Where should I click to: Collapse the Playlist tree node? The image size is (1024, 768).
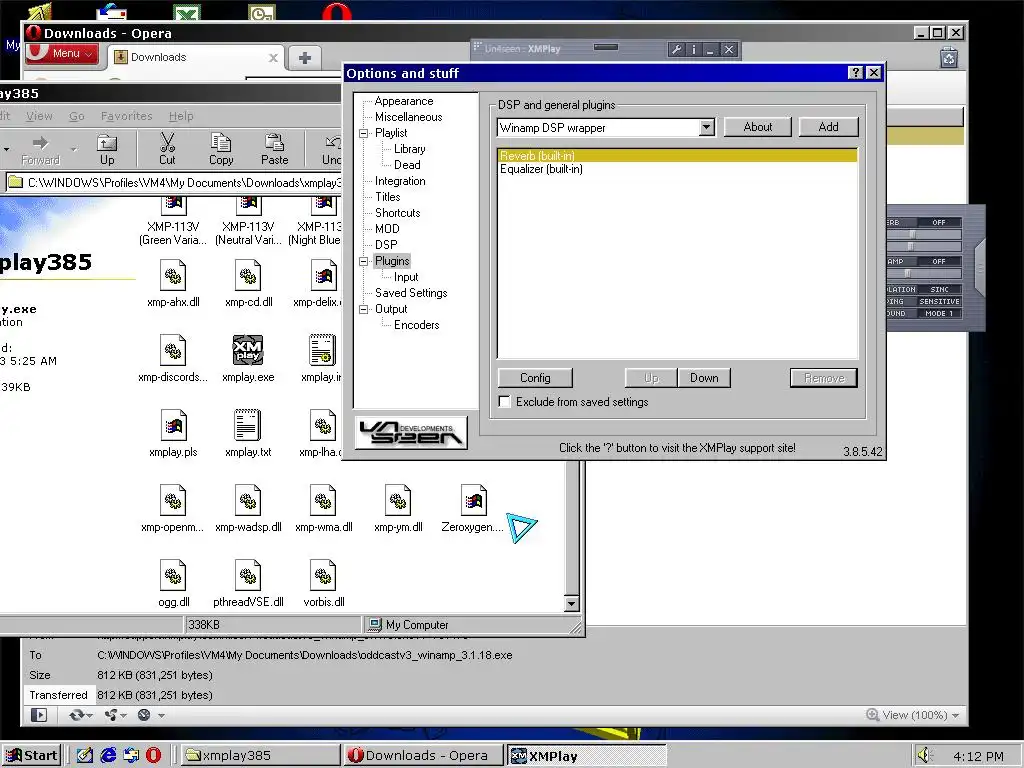[364, 133]
